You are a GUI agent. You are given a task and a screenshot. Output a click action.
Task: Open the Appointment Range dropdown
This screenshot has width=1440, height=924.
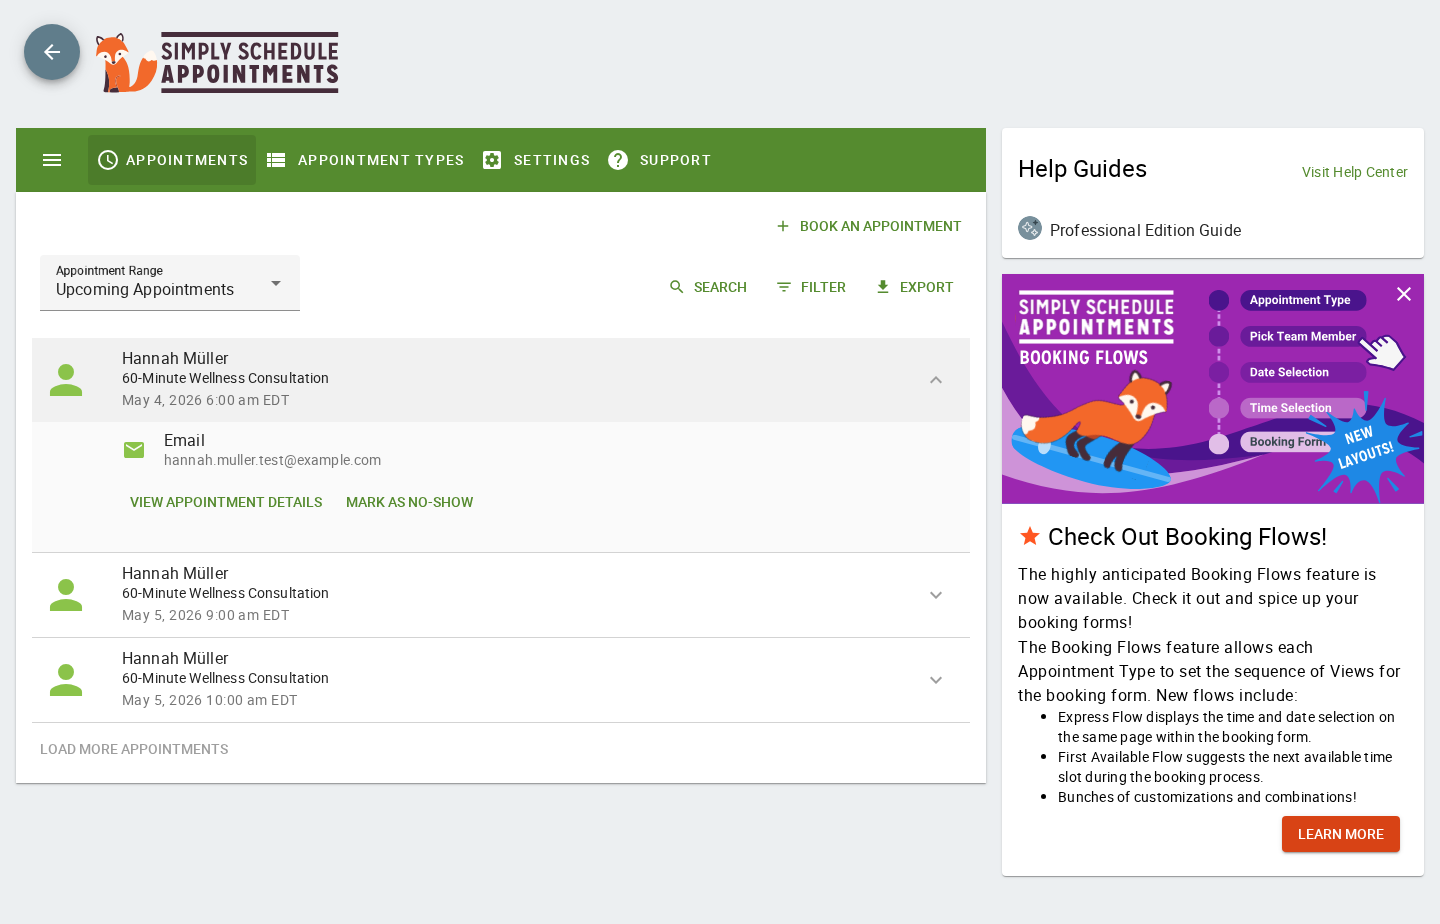pos(170,283)
